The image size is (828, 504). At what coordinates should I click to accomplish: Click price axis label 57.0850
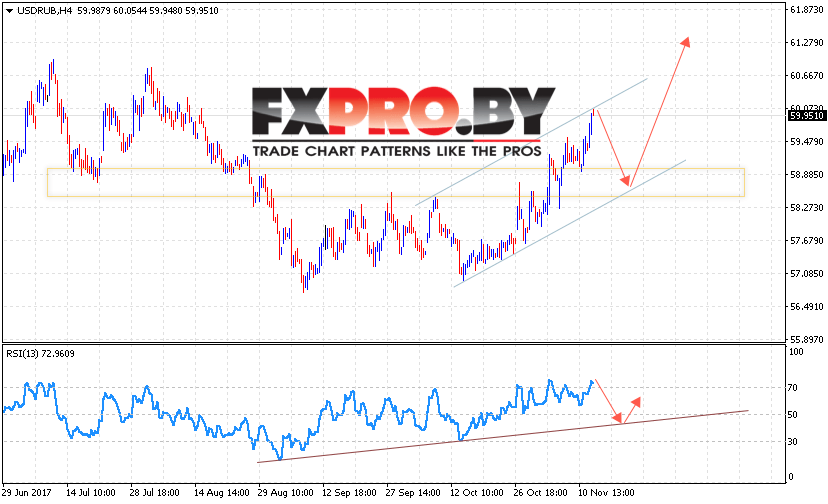806,274
